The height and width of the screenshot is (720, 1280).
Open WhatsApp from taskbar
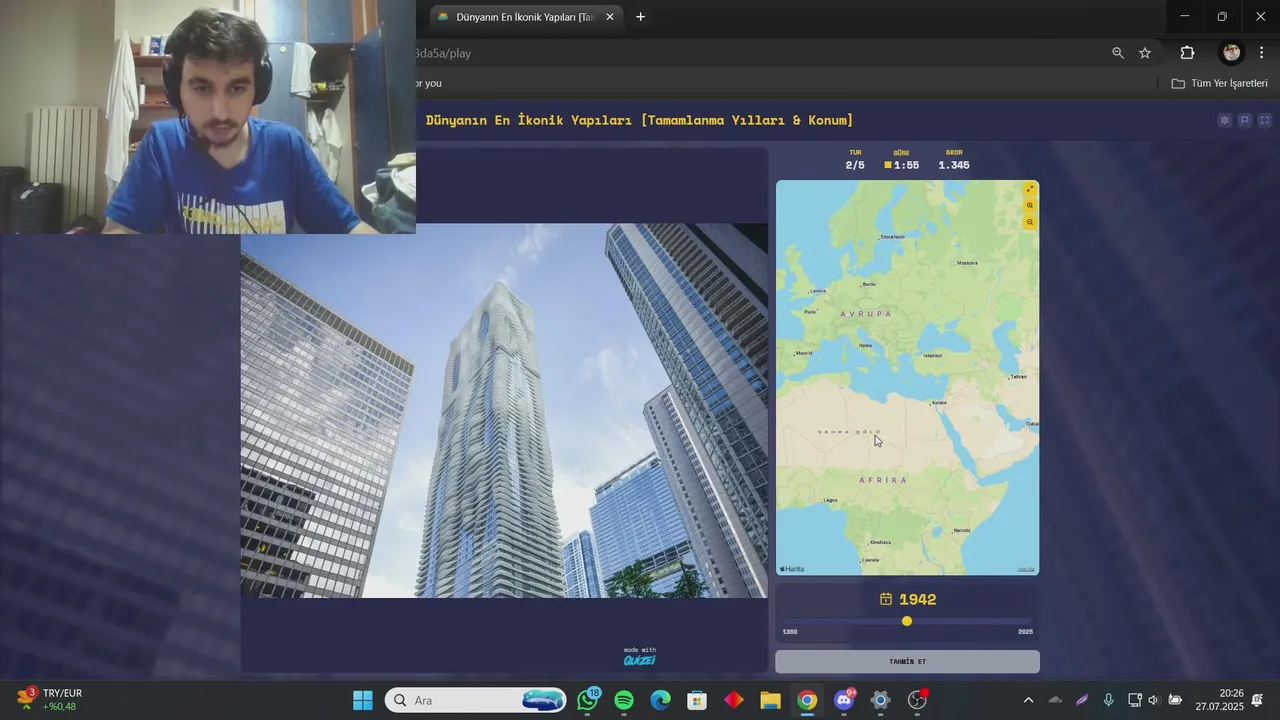[588, 700]
